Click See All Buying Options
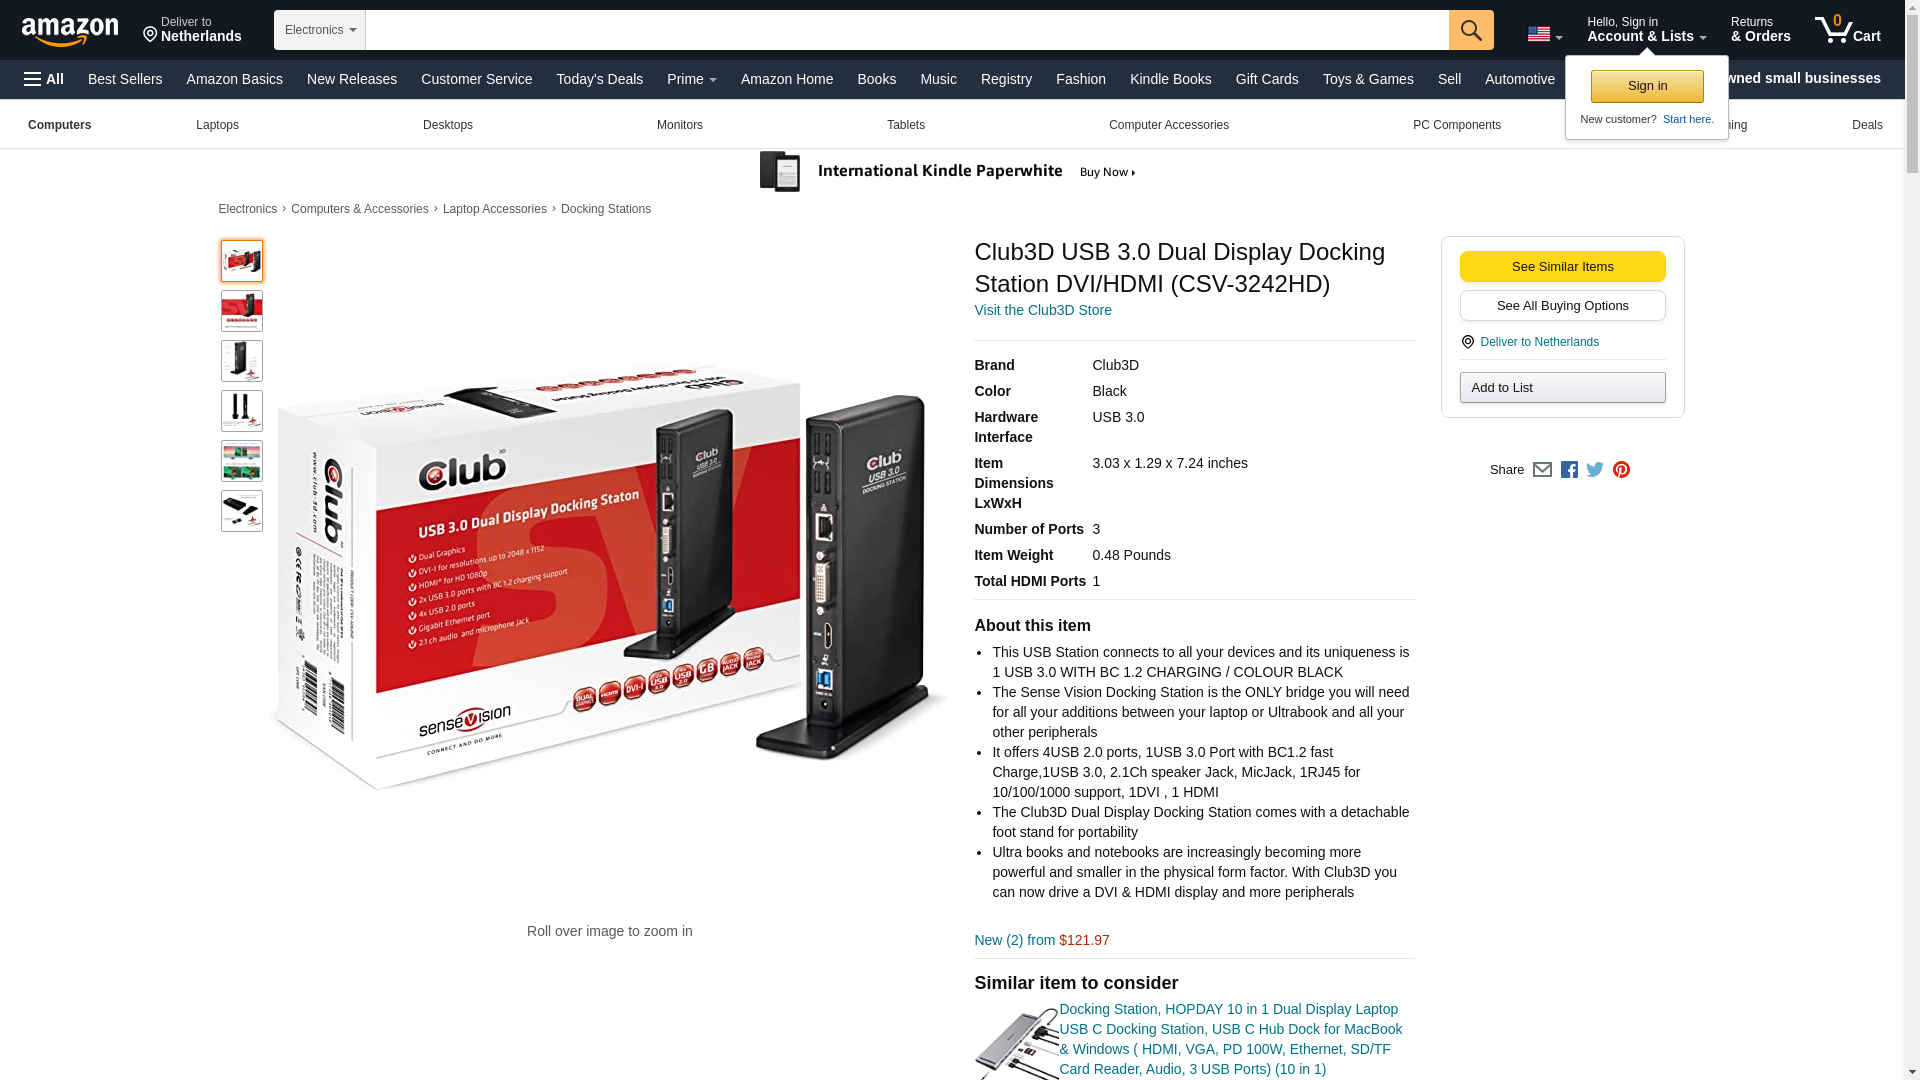Viewport: 1920px width, 1080px height. (1562, 306)
